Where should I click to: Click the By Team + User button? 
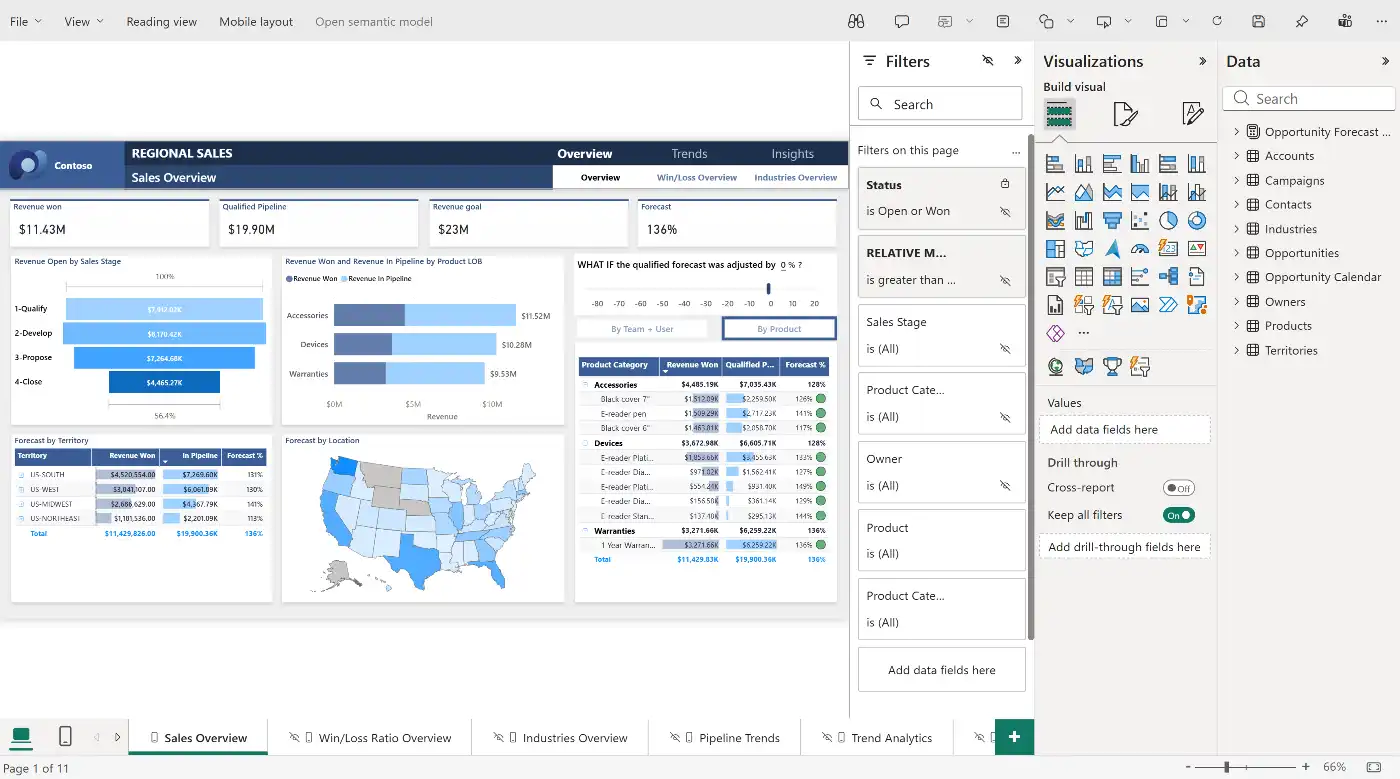(642, 328)
